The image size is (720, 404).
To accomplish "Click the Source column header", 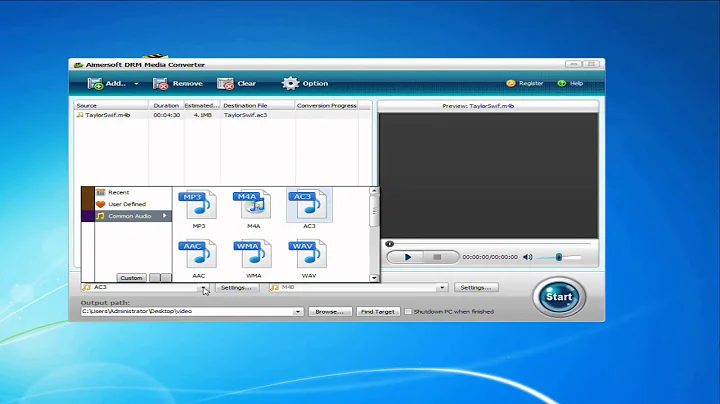I will [111, 106].
